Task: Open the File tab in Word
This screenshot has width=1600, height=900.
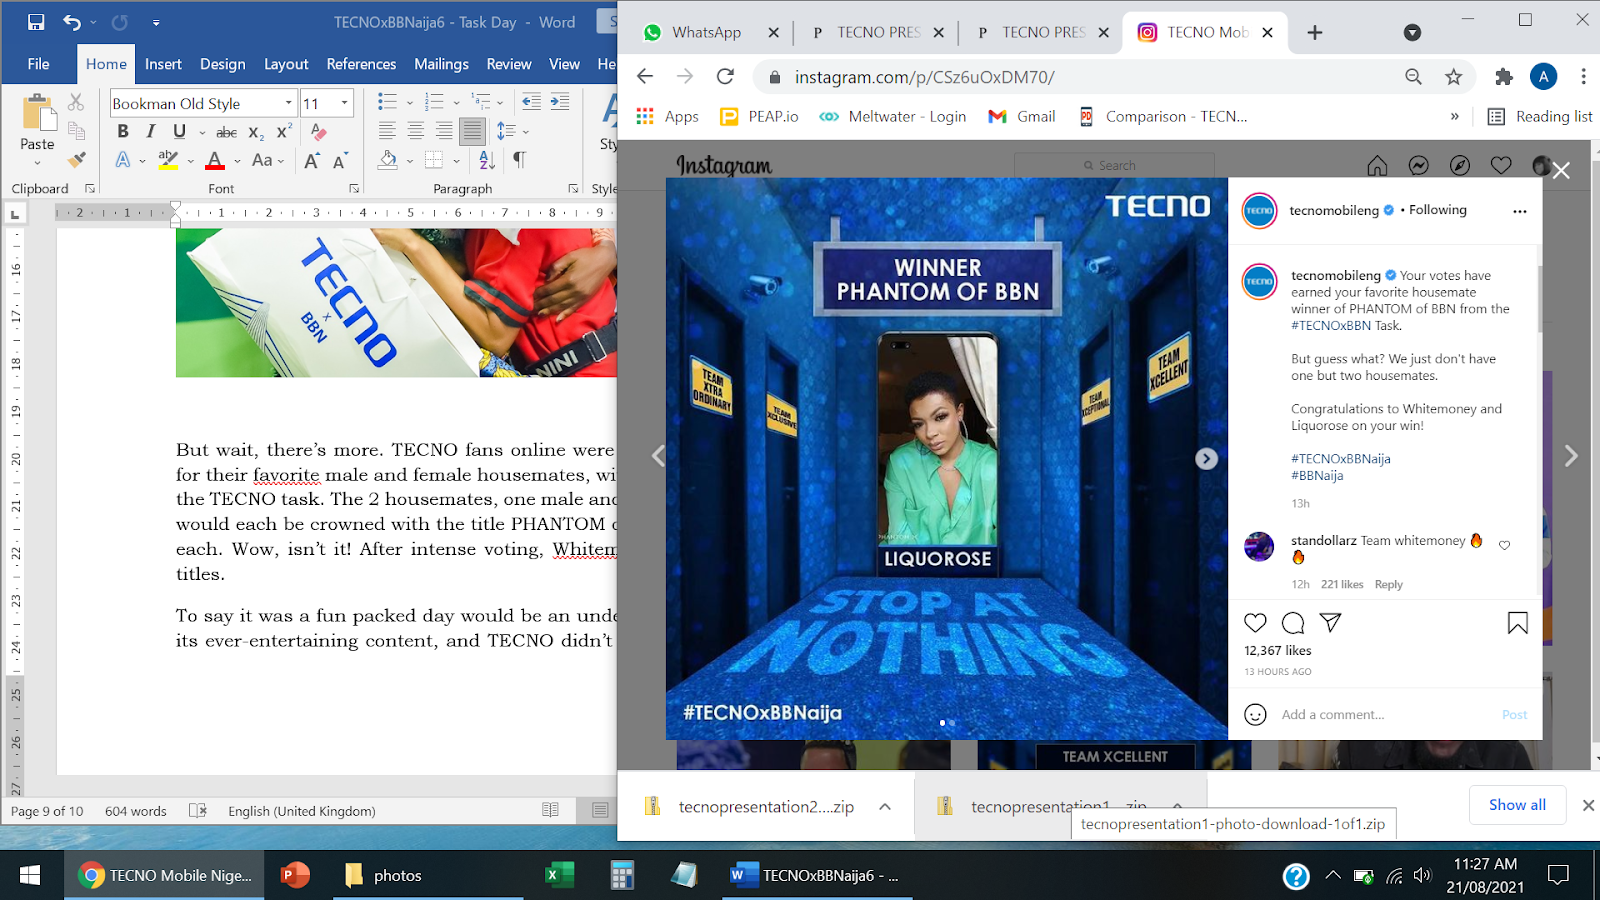Action: [38, 64]
